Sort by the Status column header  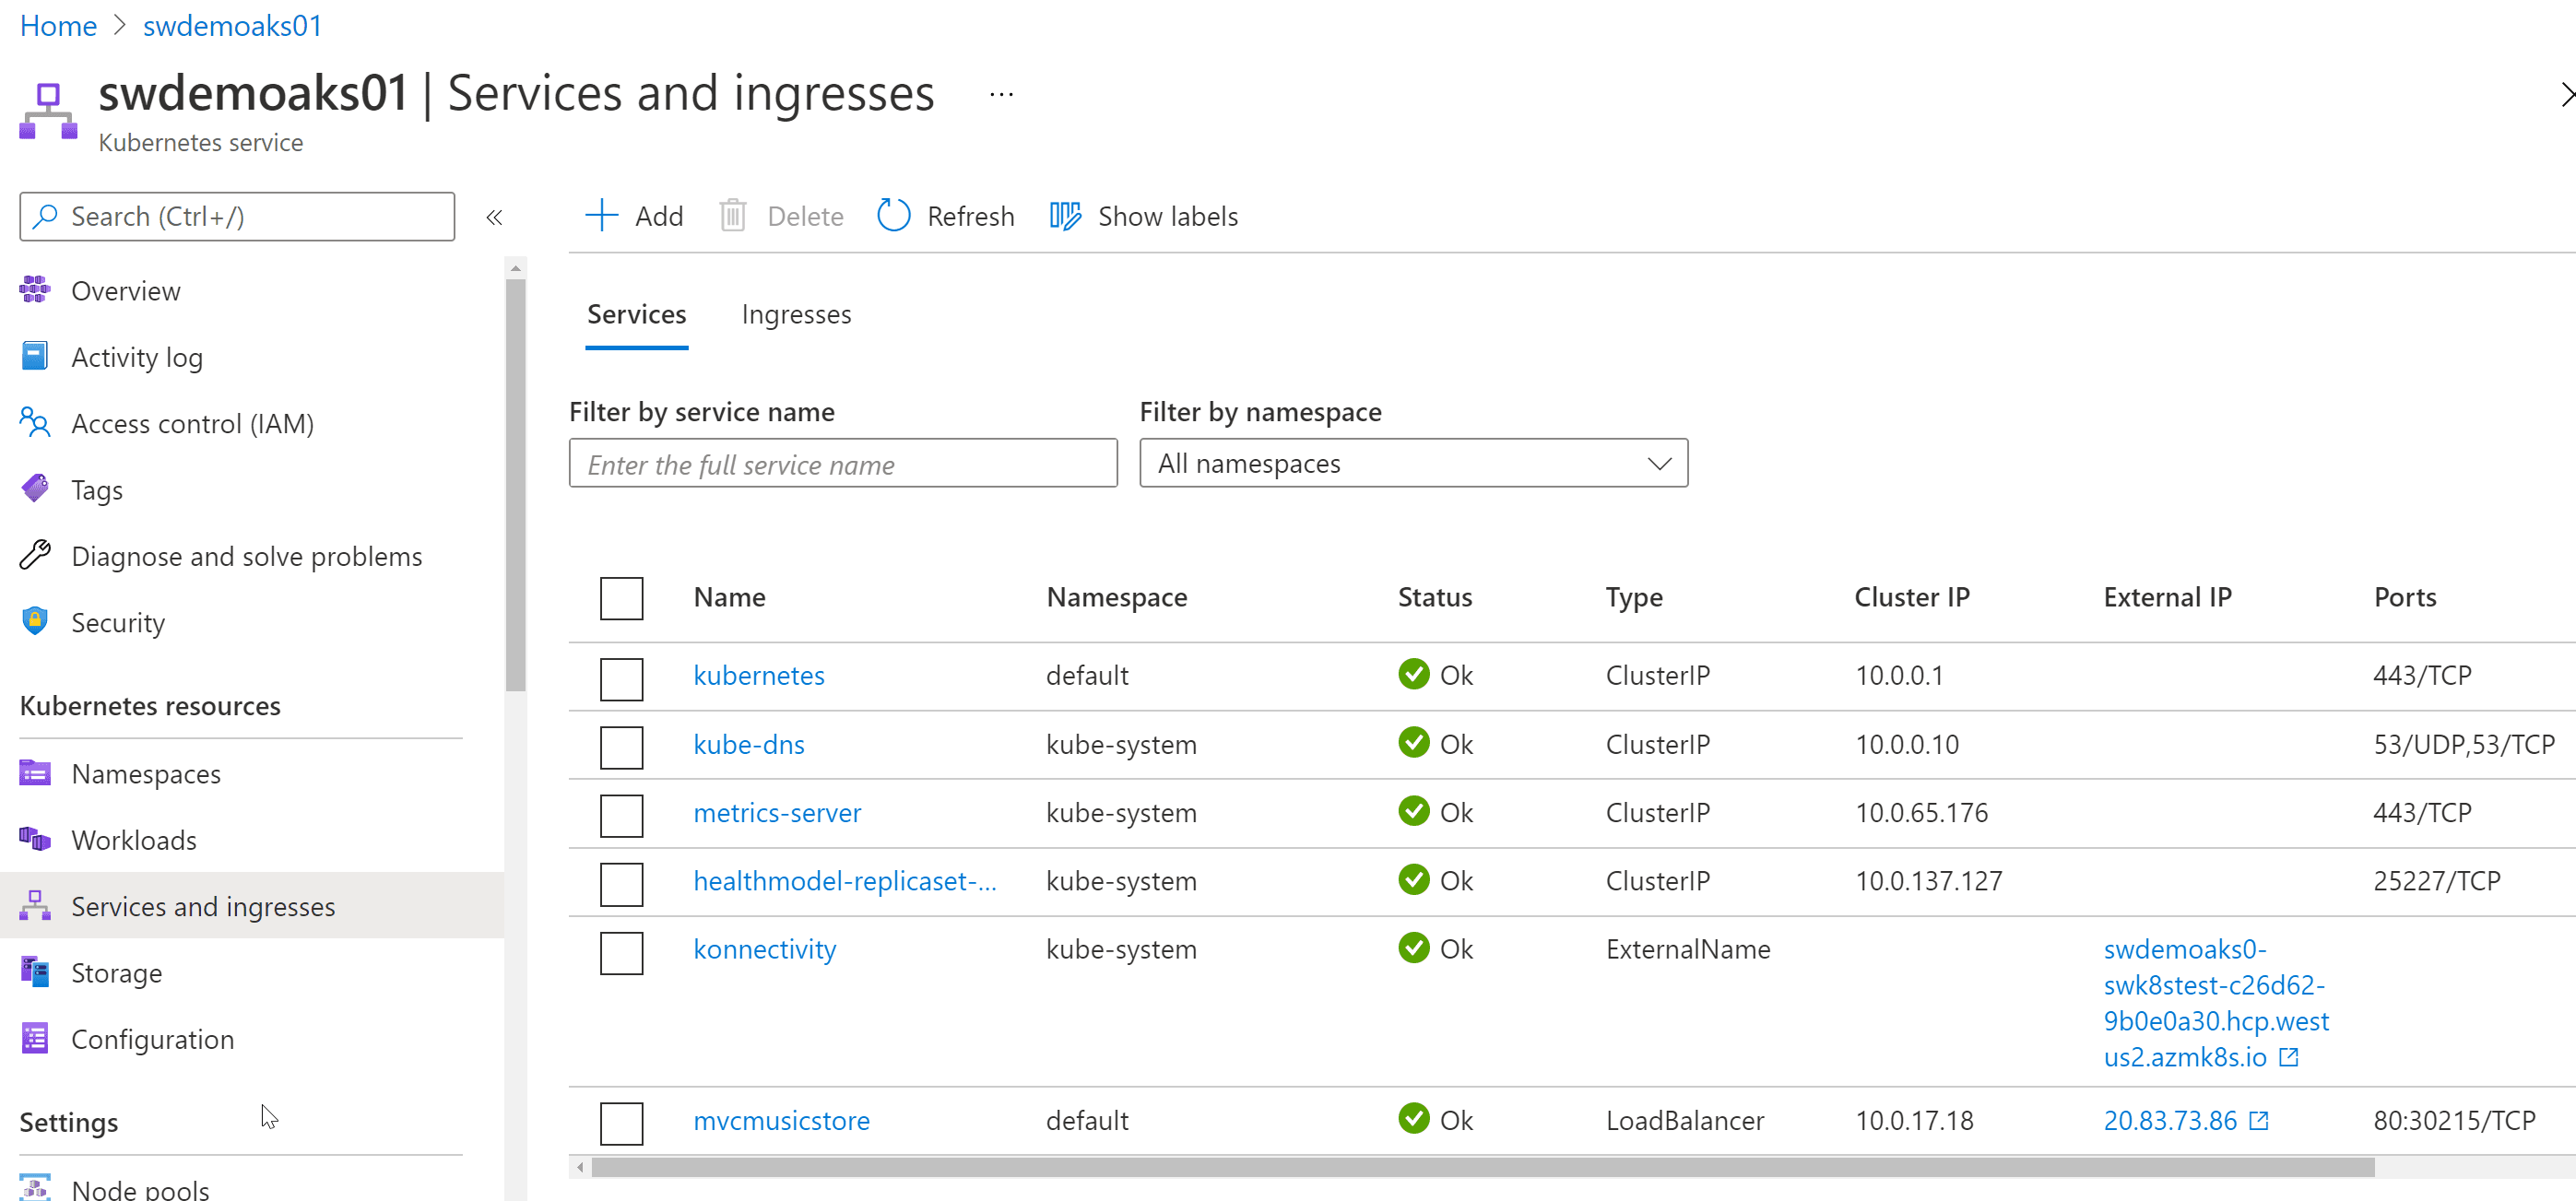(x=1435, y=597)
